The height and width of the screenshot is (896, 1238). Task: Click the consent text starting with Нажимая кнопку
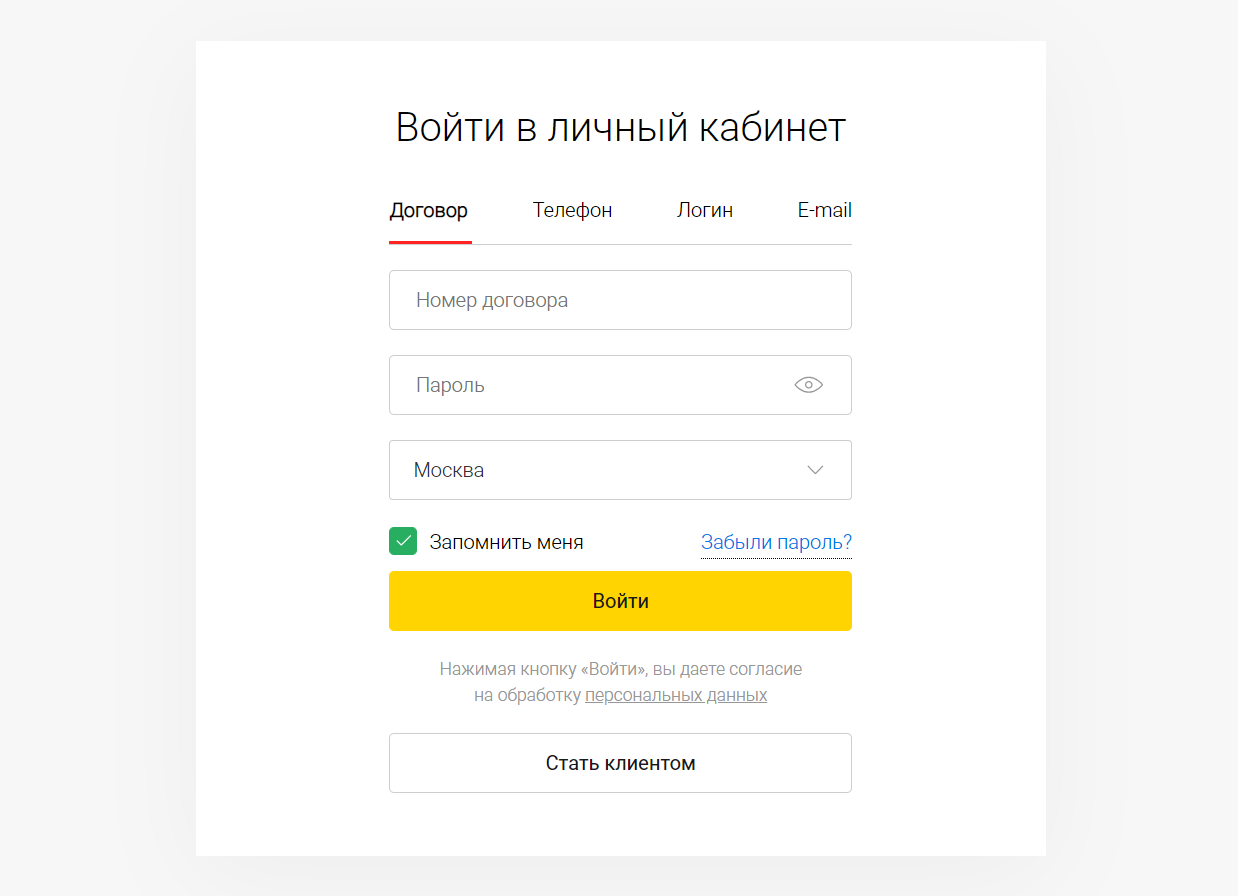[620, 682]
